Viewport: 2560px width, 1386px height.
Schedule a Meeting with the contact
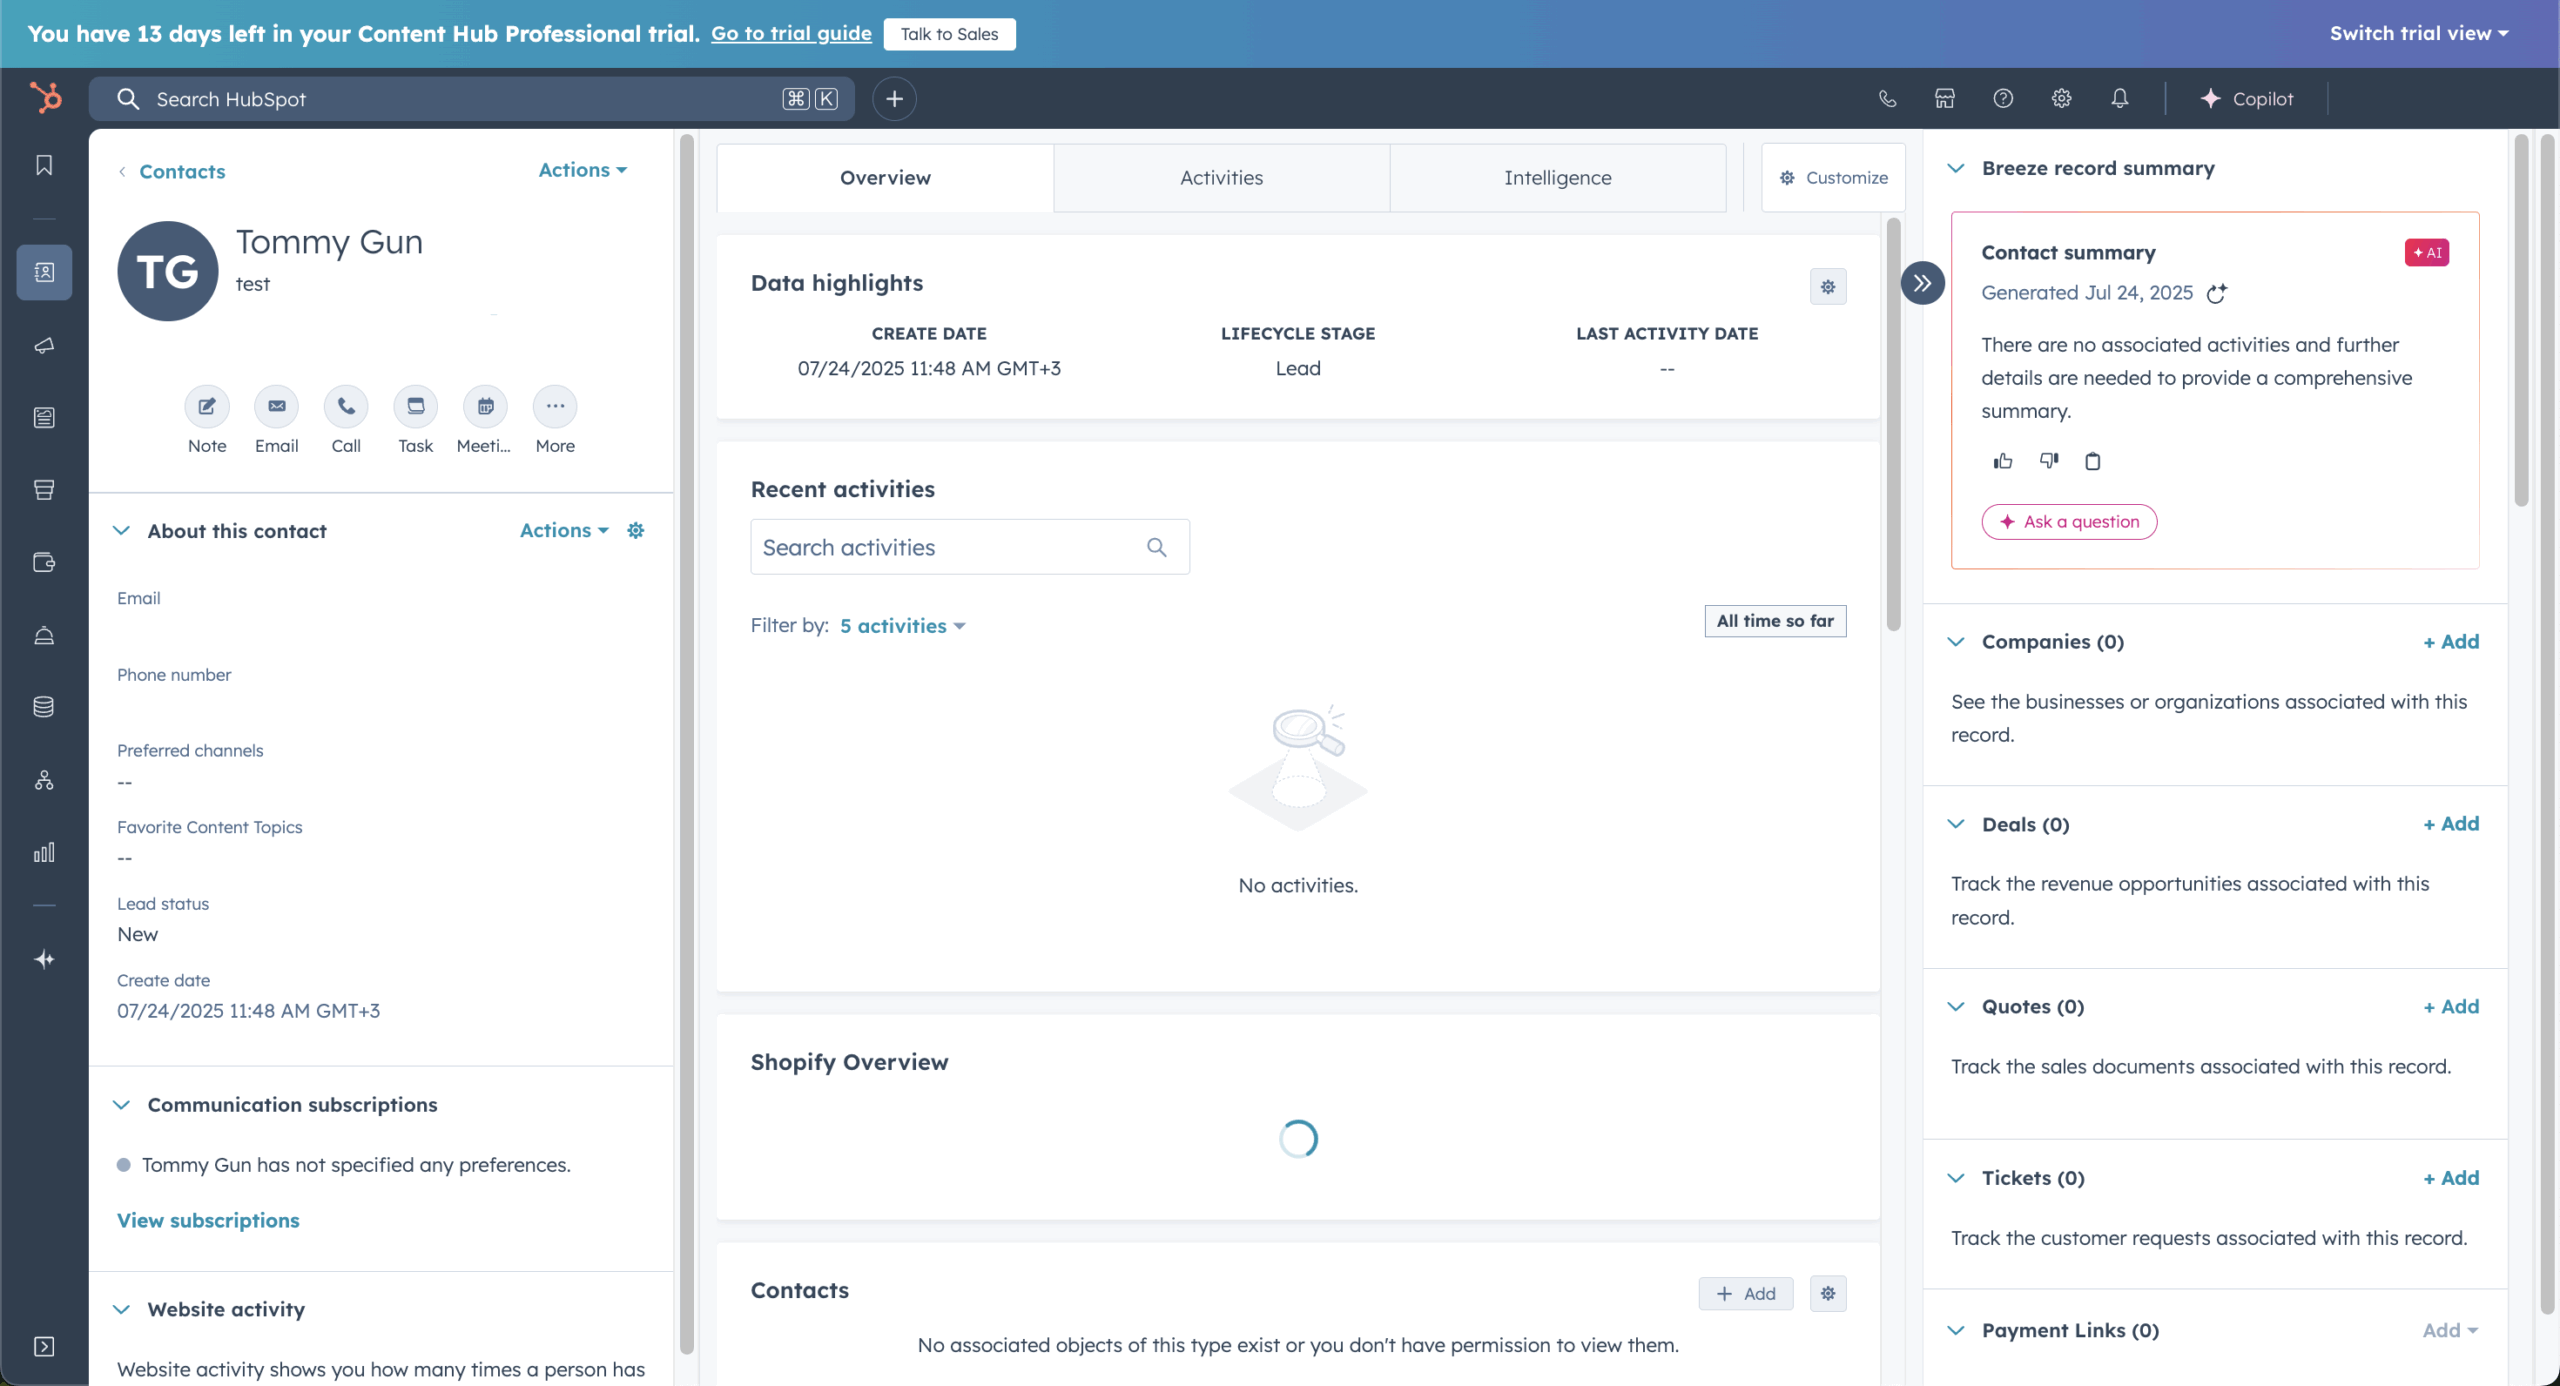click(485, 406)
